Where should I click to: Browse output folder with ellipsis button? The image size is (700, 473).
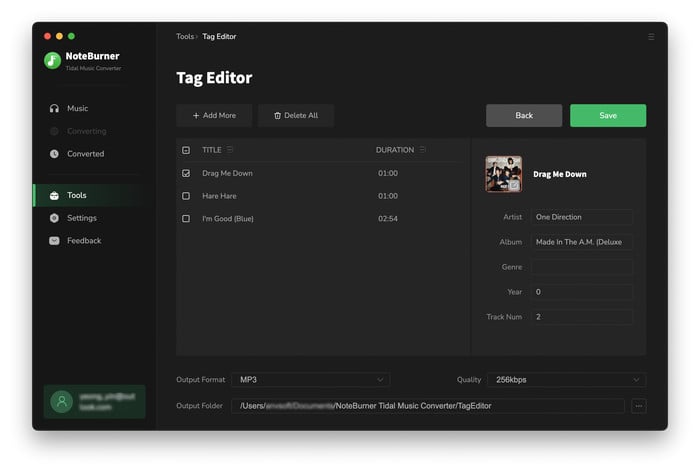click(638, 406)
